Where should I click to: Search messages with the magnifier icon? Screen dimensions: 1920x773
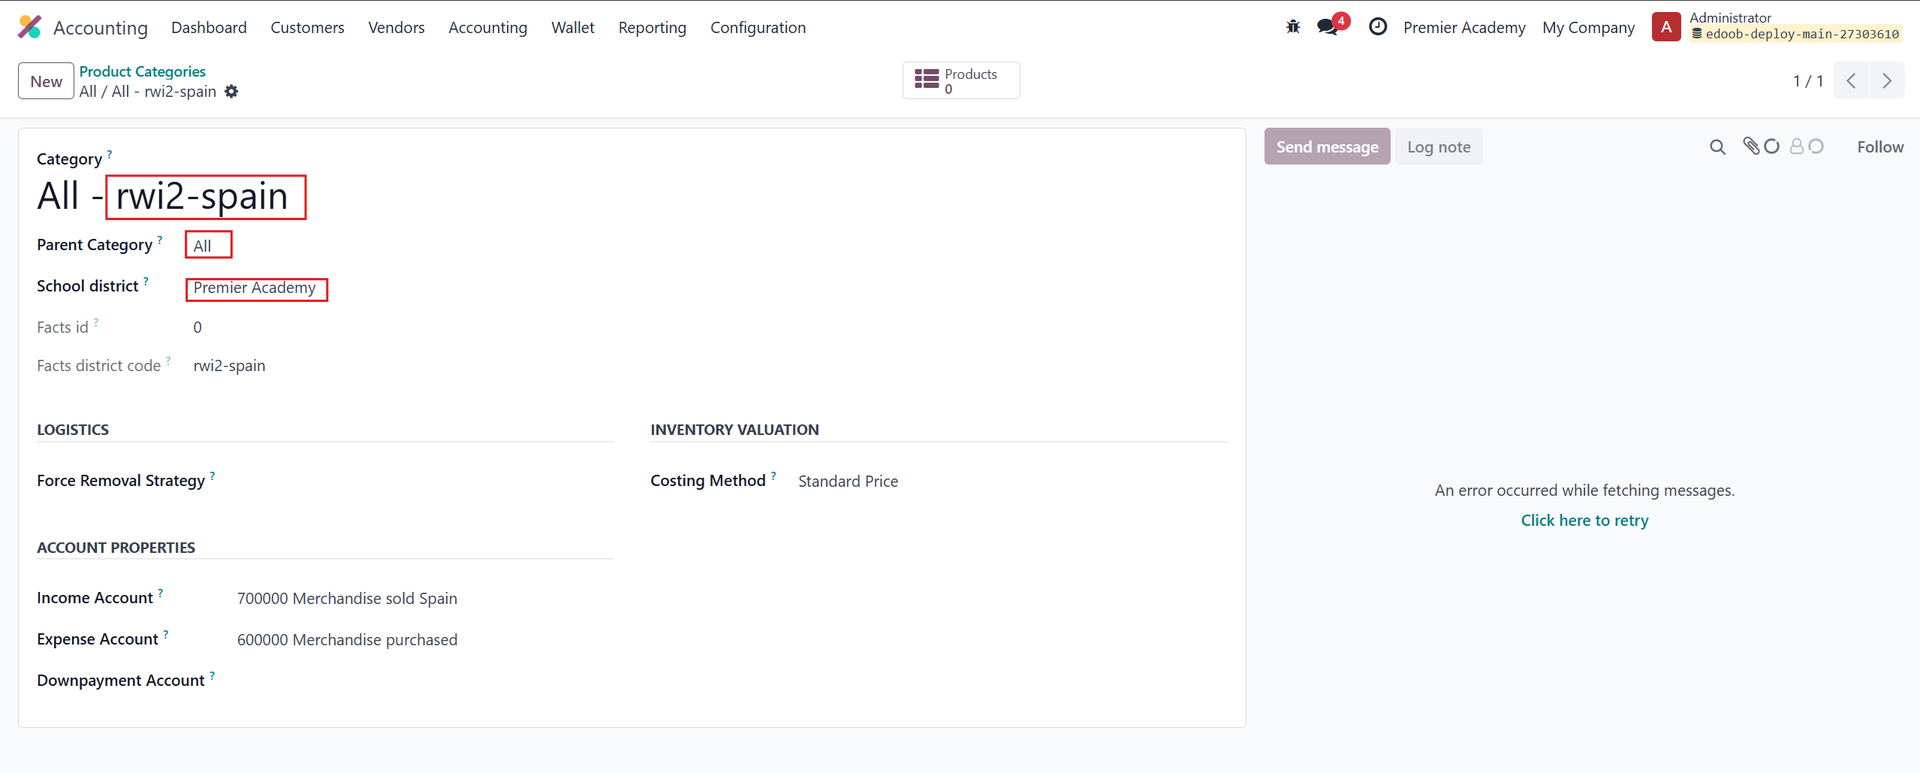pos(1717,147)
